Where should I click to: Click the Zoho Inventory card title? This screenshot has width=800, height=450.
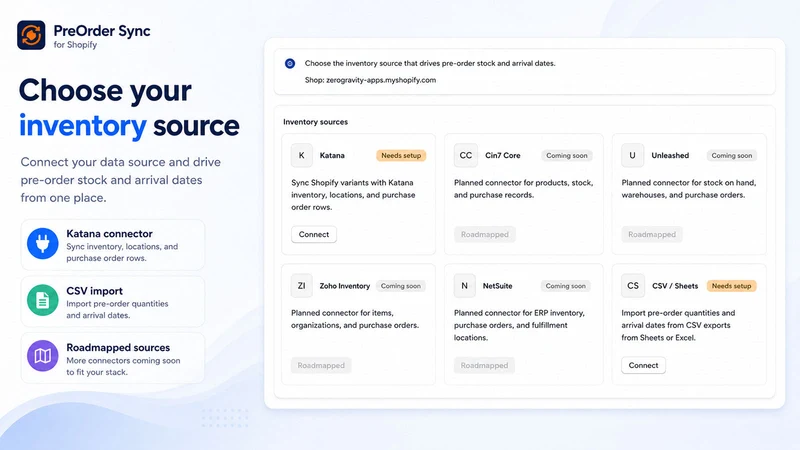click(345, 286)
